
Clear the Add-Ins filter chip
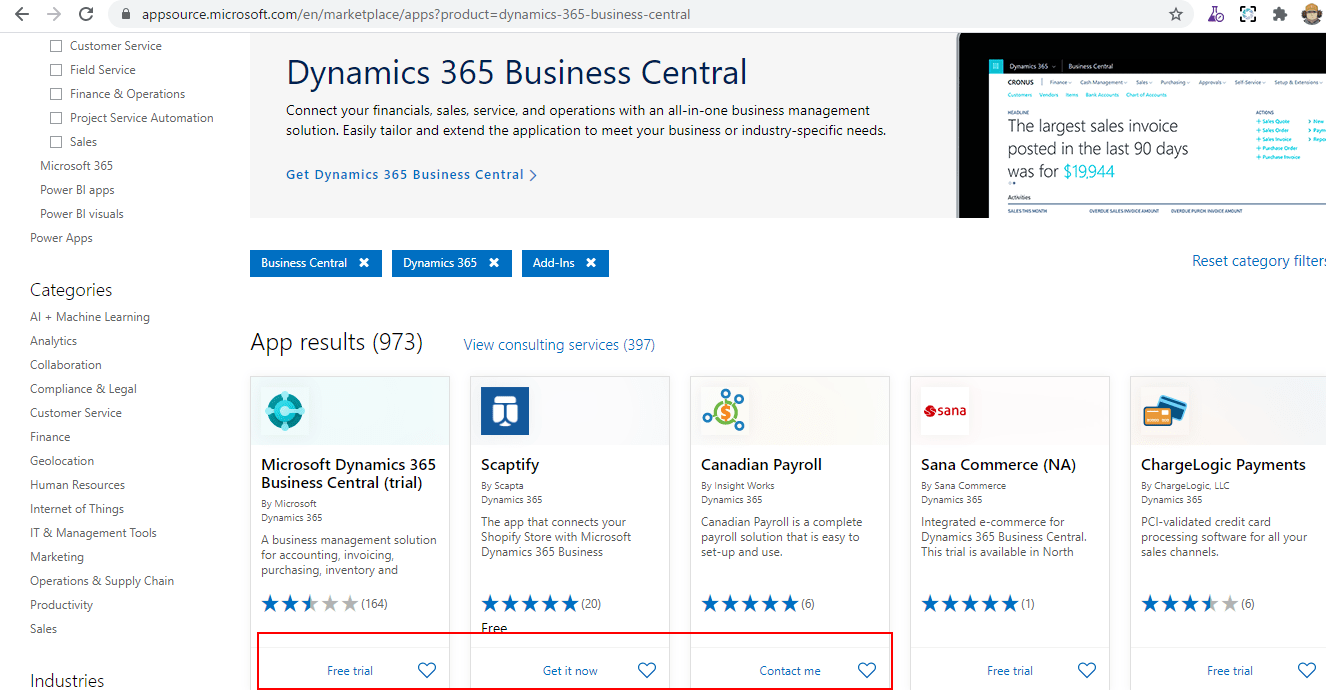(x=592, y=263)
